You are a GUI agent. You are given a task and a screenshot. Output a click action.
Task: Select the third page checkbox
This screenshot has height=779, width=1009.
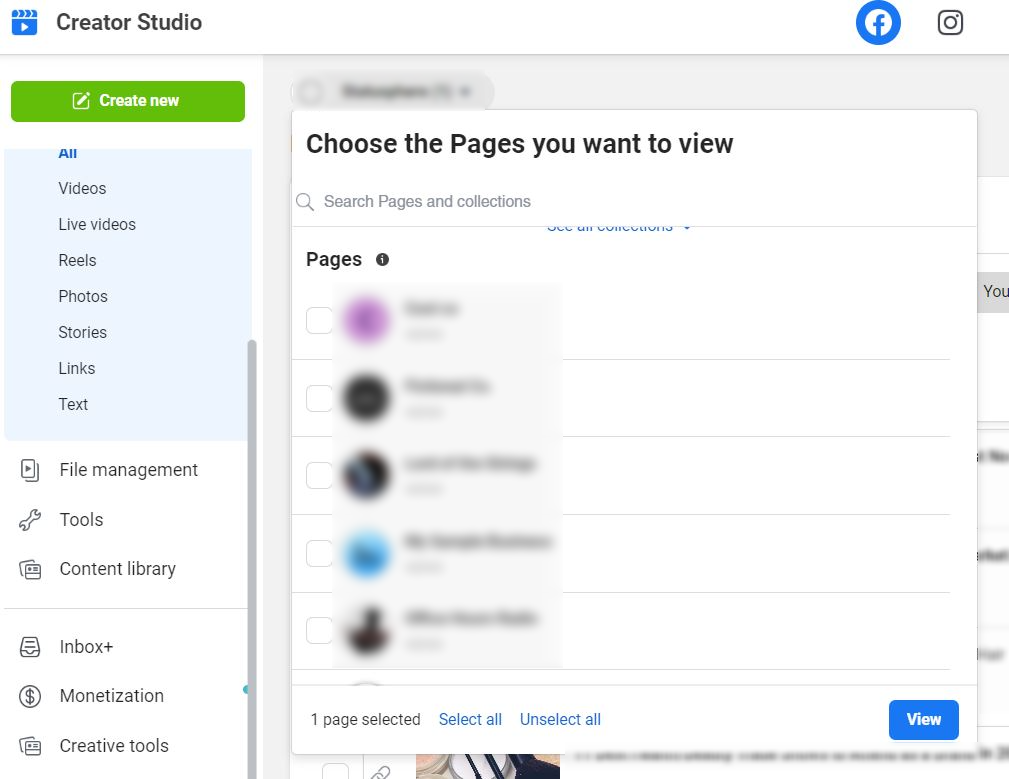click(x=319, y=475)
